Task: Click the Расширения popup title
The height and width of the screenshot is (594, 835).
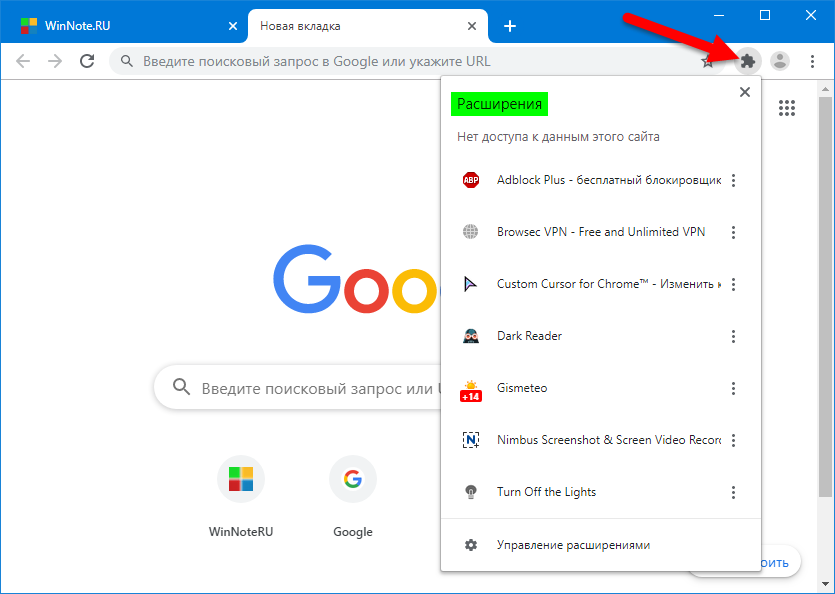Action: (499, 104)
